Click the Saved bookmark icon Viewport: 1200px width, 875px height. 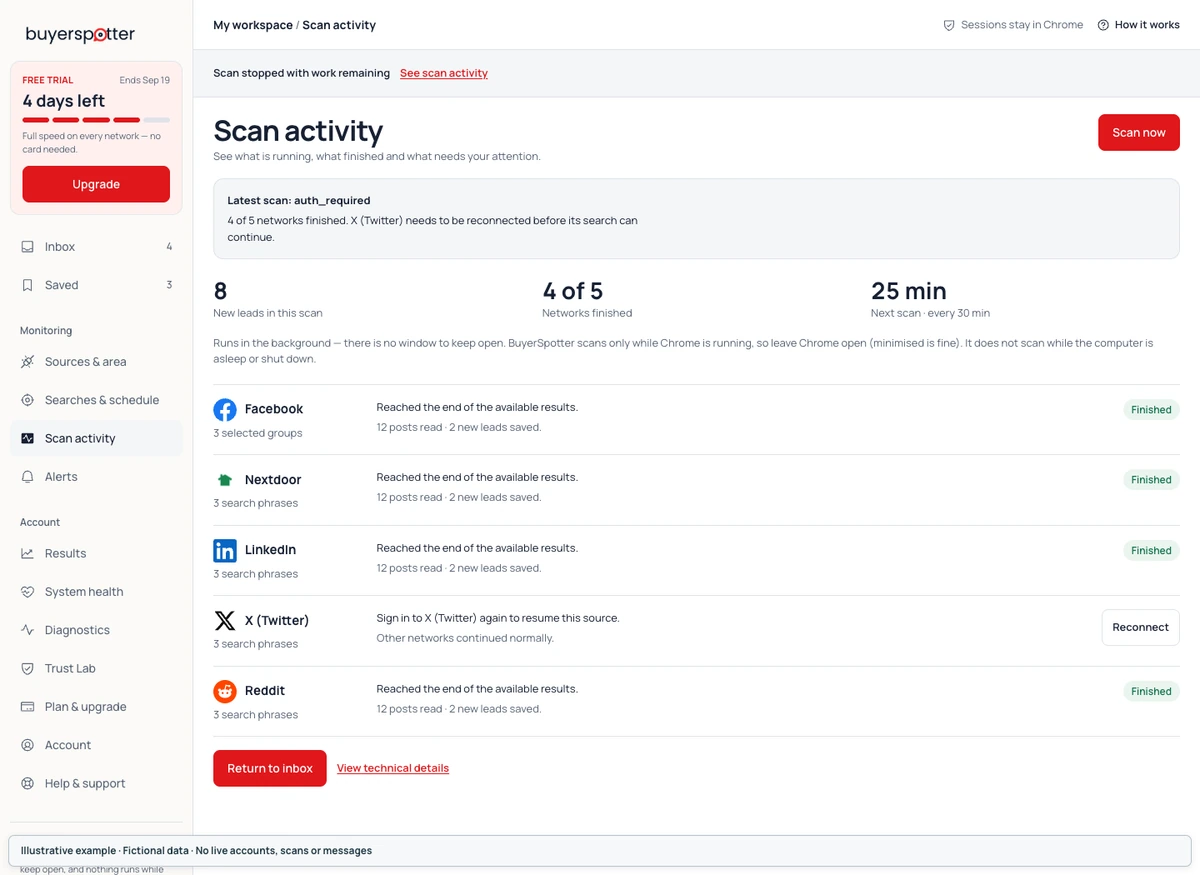(x=28, y=285)
